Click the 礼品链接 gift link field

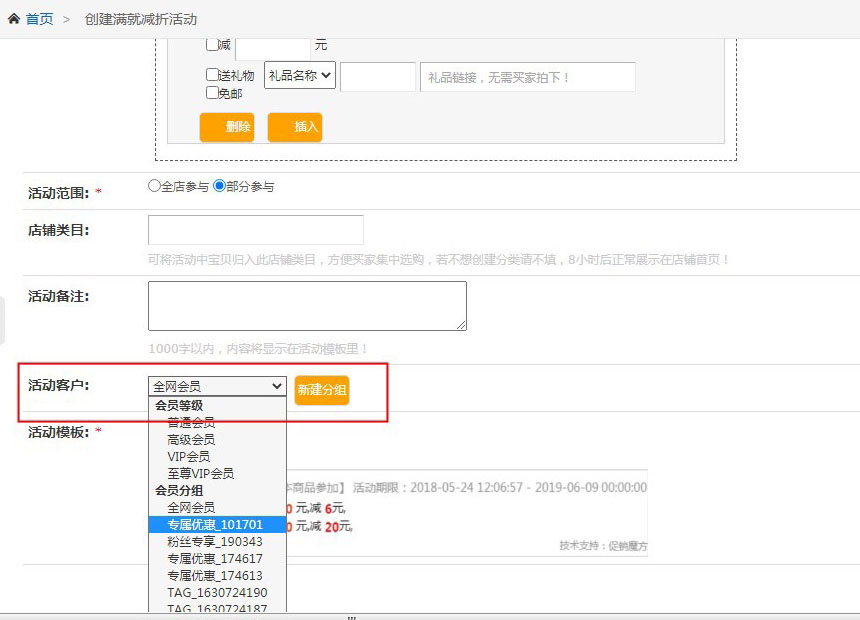pos(527,77)
